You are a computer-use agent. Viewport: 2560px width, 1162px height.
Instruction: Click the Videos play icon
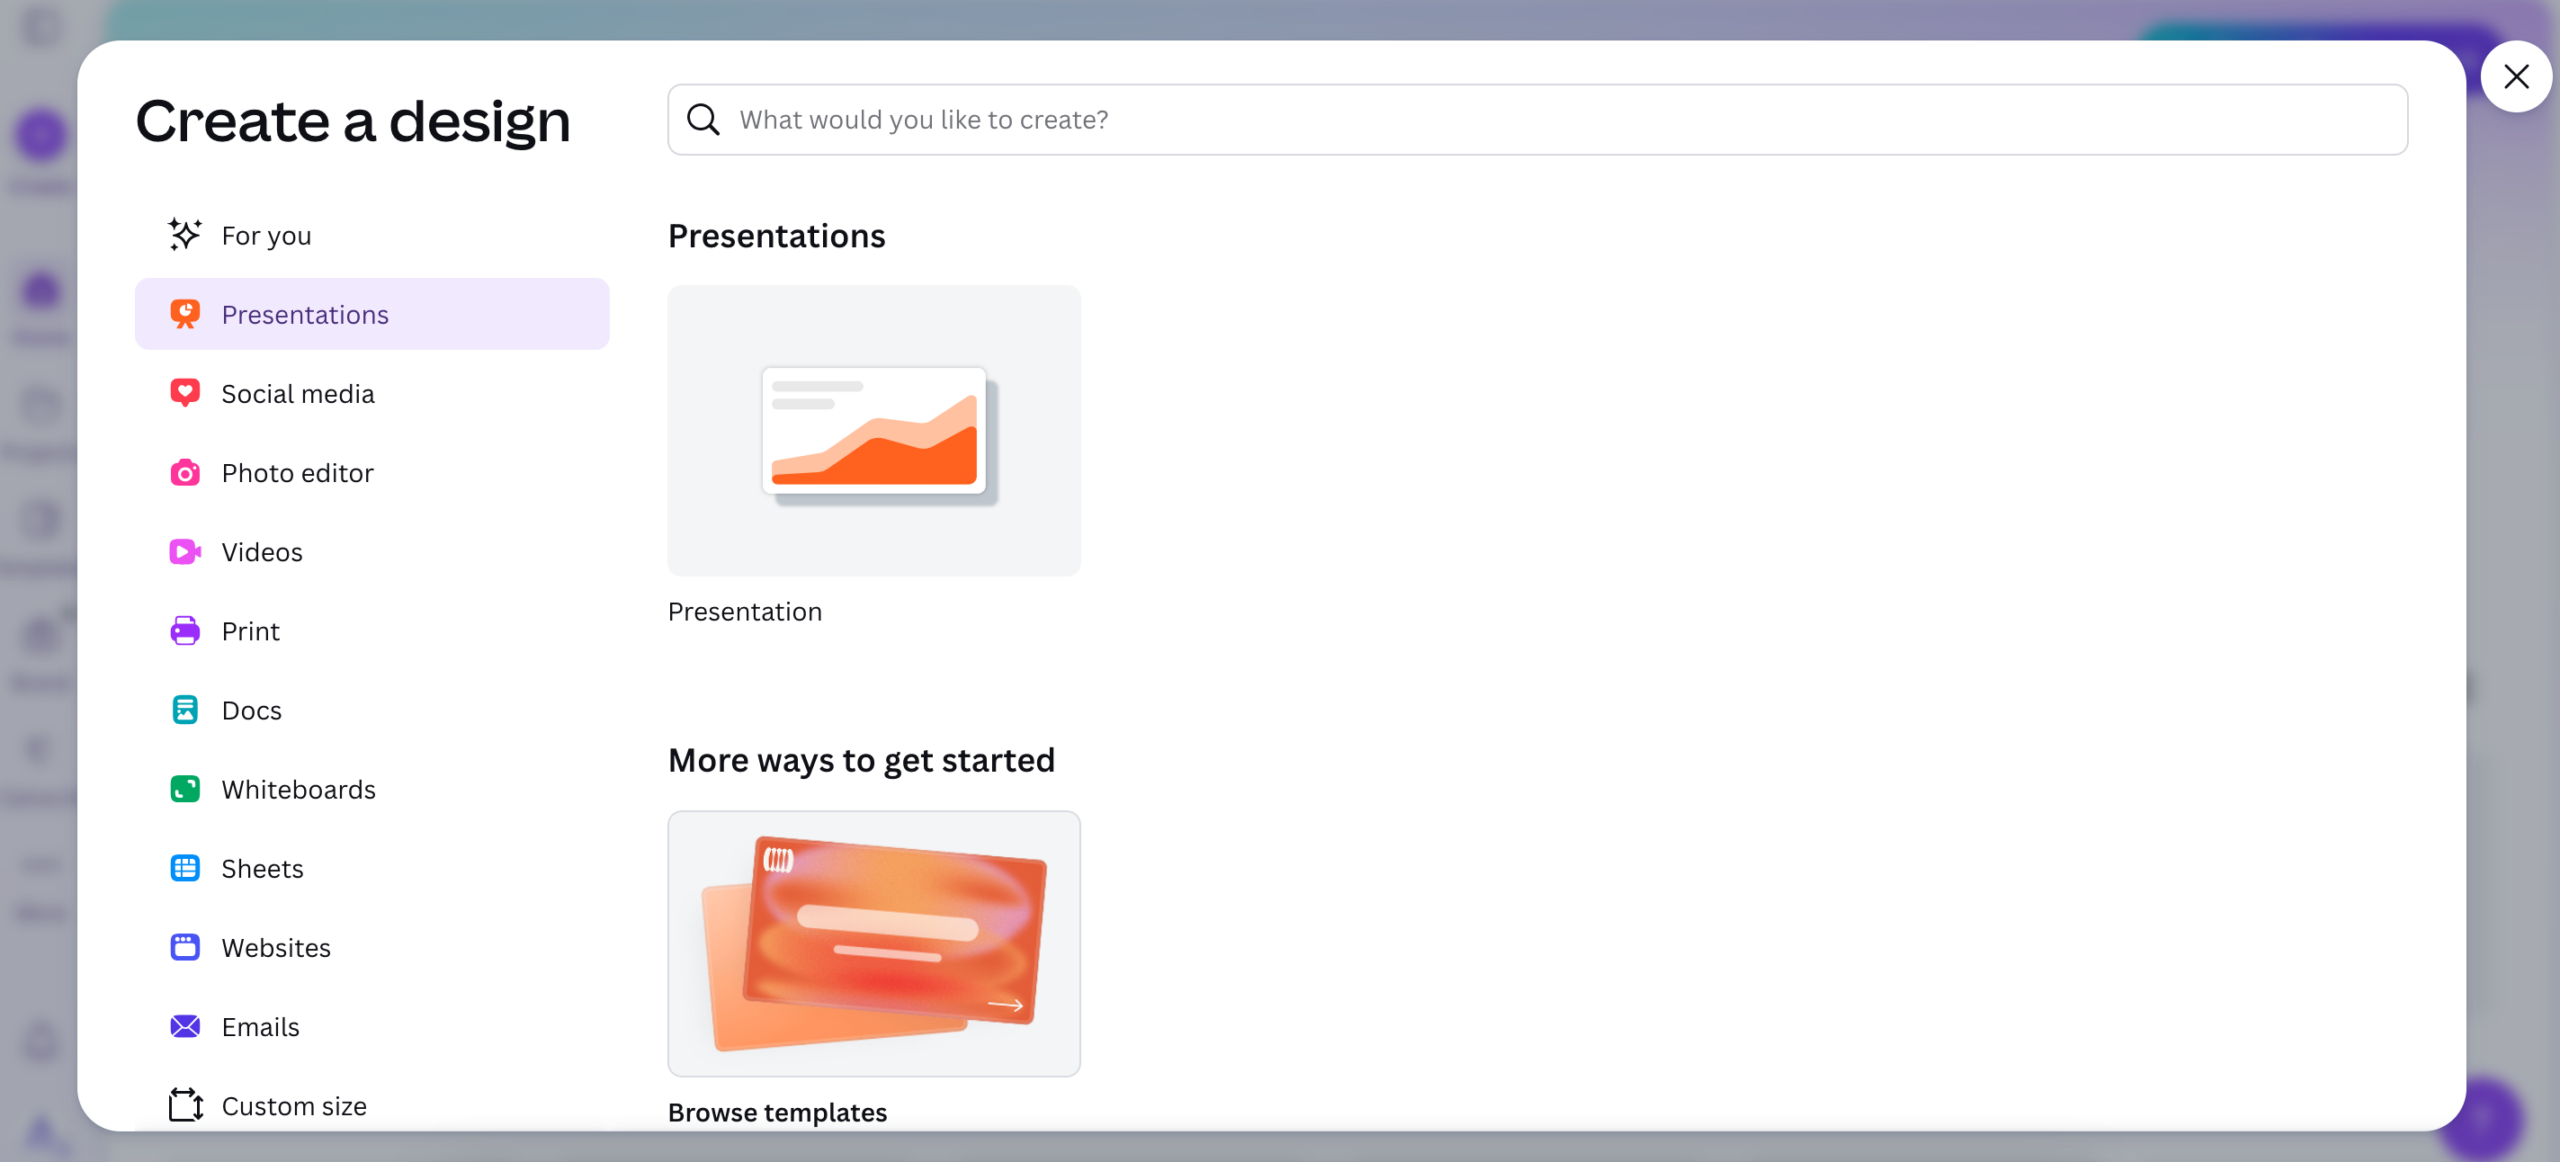pyautogui.click(x=185, y=552)
